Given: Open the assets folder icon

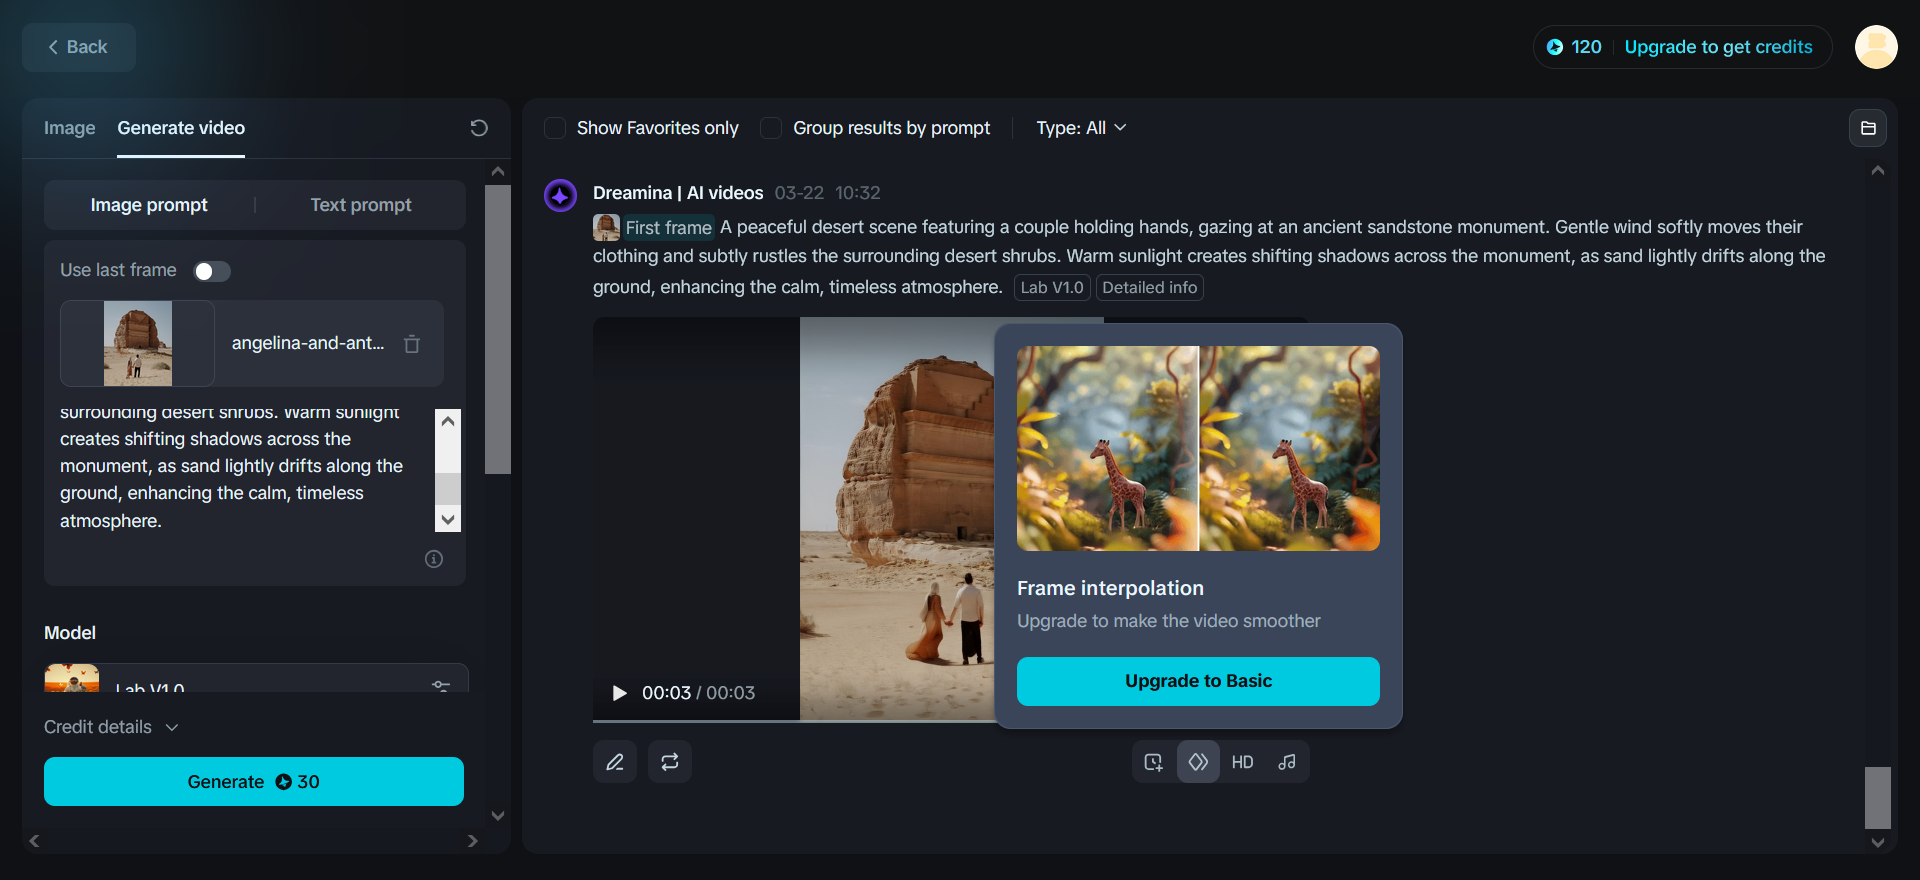Looking at the screenshot, I should (1868, 128).
